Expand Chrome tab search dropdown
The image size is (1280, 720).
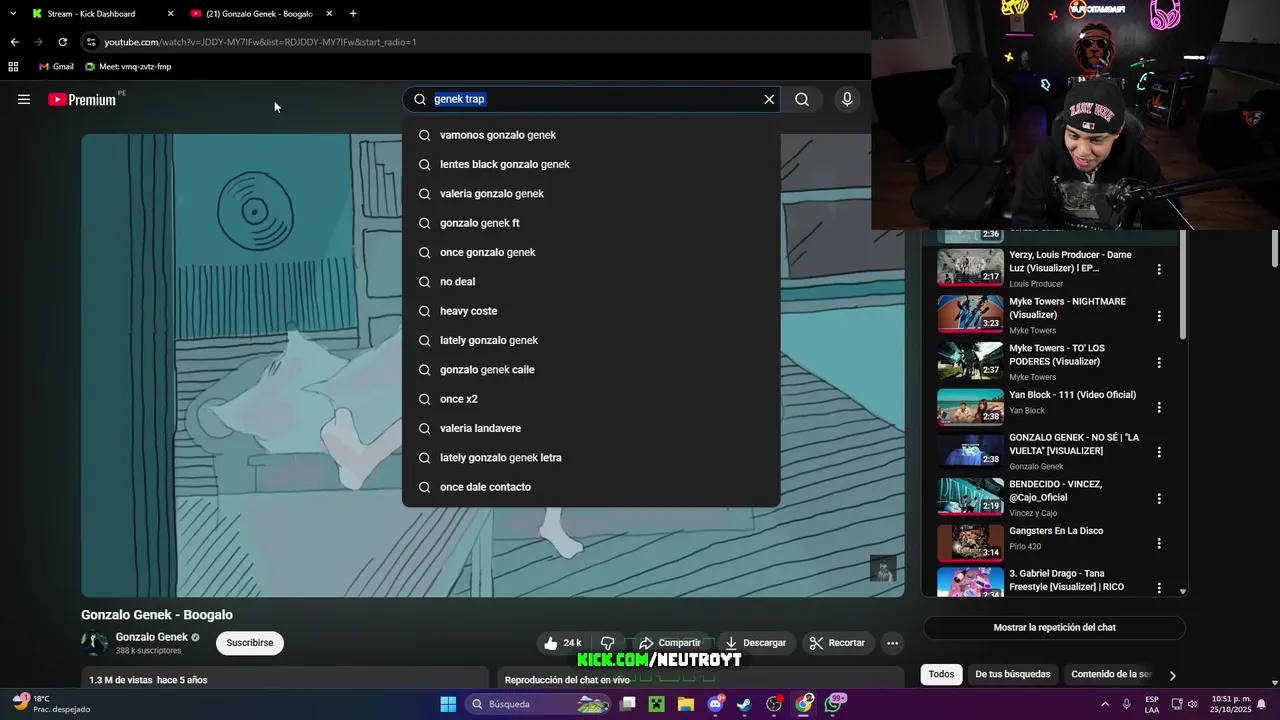point(12,14)
